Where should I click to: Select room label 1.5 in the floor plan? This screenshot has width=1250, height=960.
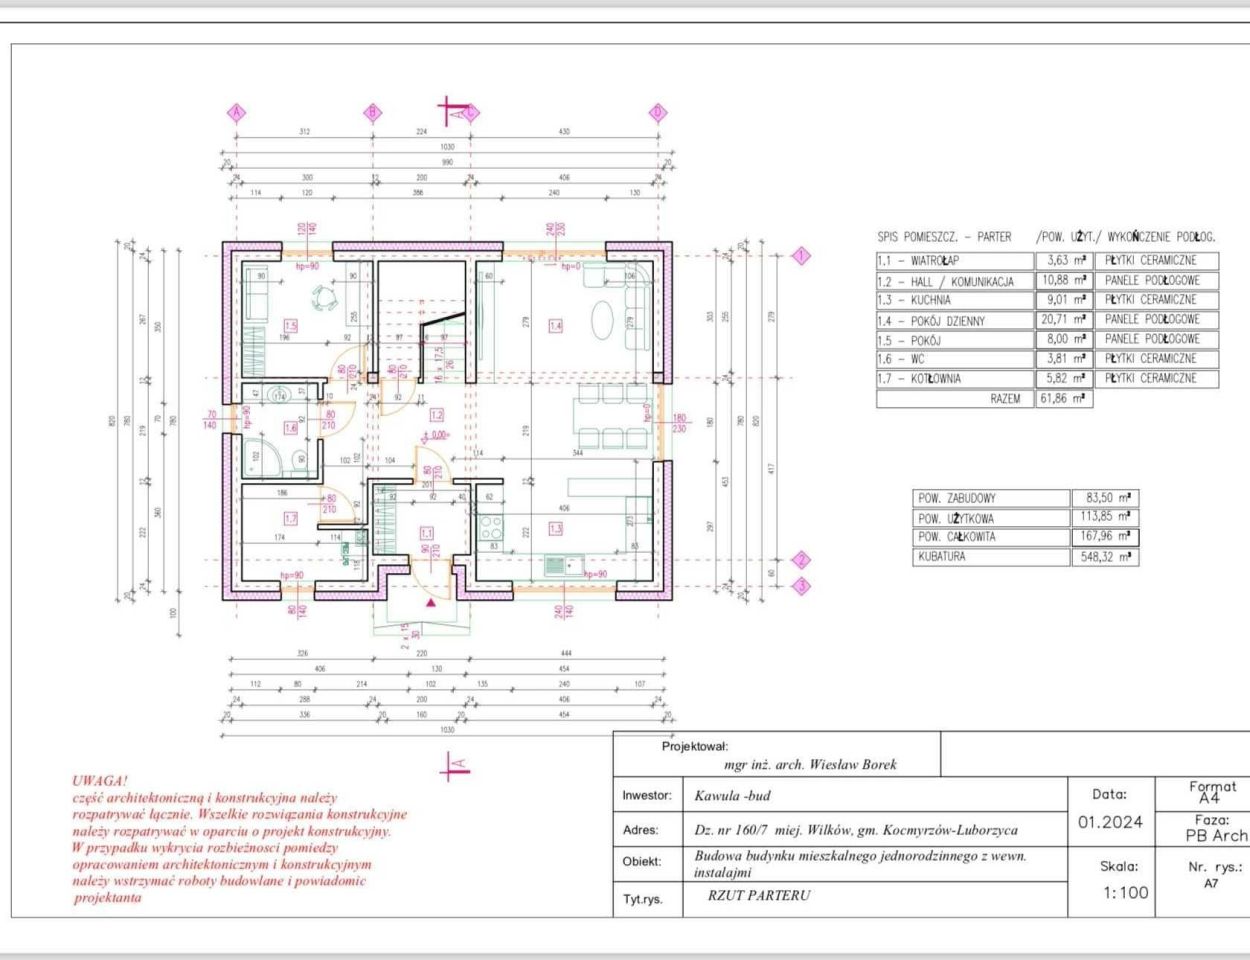coord(290,326)
